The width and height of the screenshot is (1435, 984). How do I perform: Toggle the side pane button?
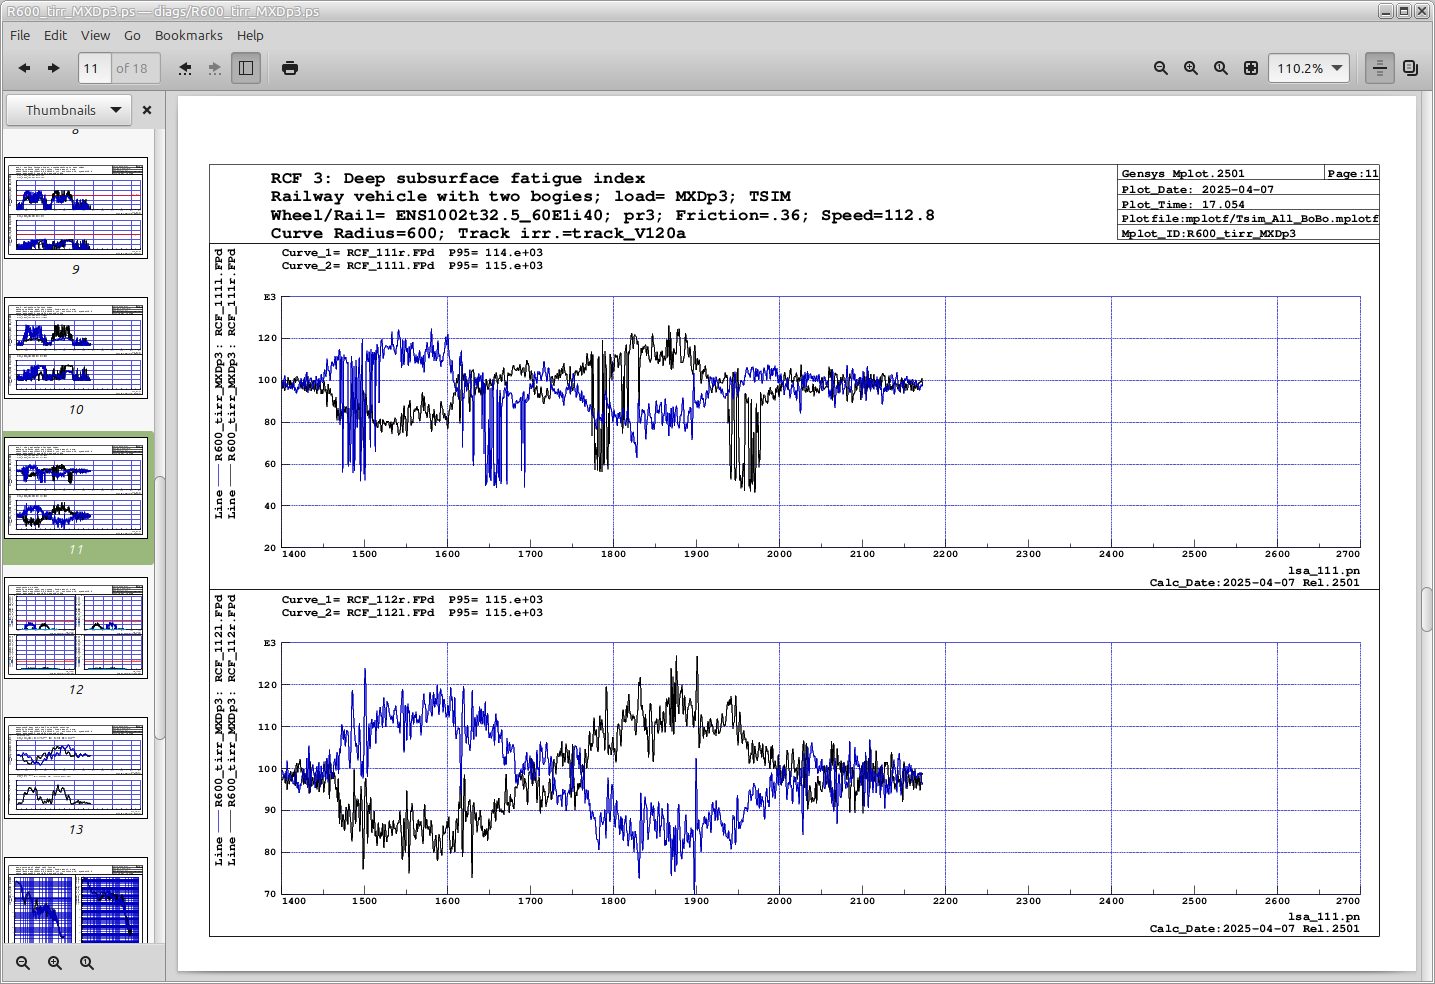click(246, 68)
